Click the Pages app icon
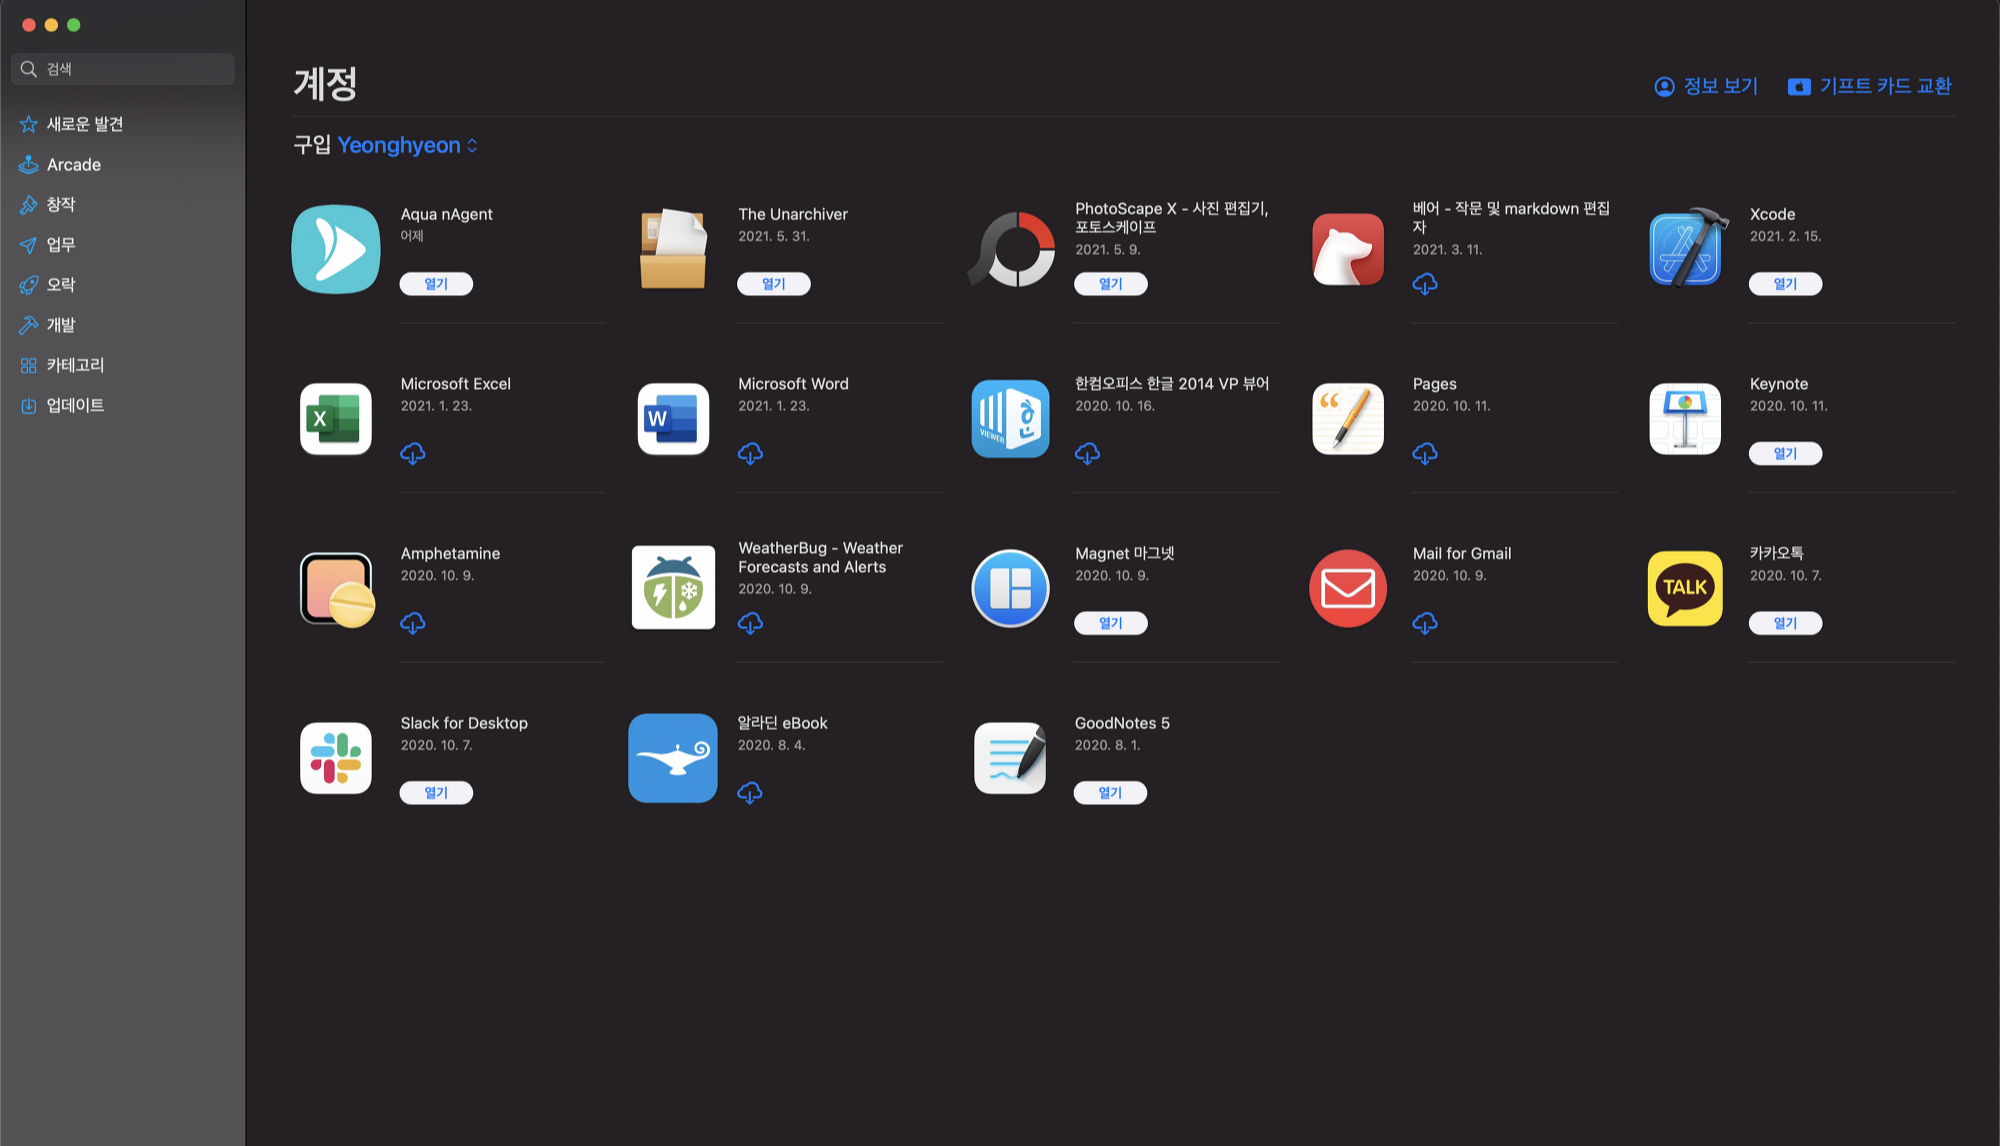The image size is (2000, 1146). tap(1348, 419)
